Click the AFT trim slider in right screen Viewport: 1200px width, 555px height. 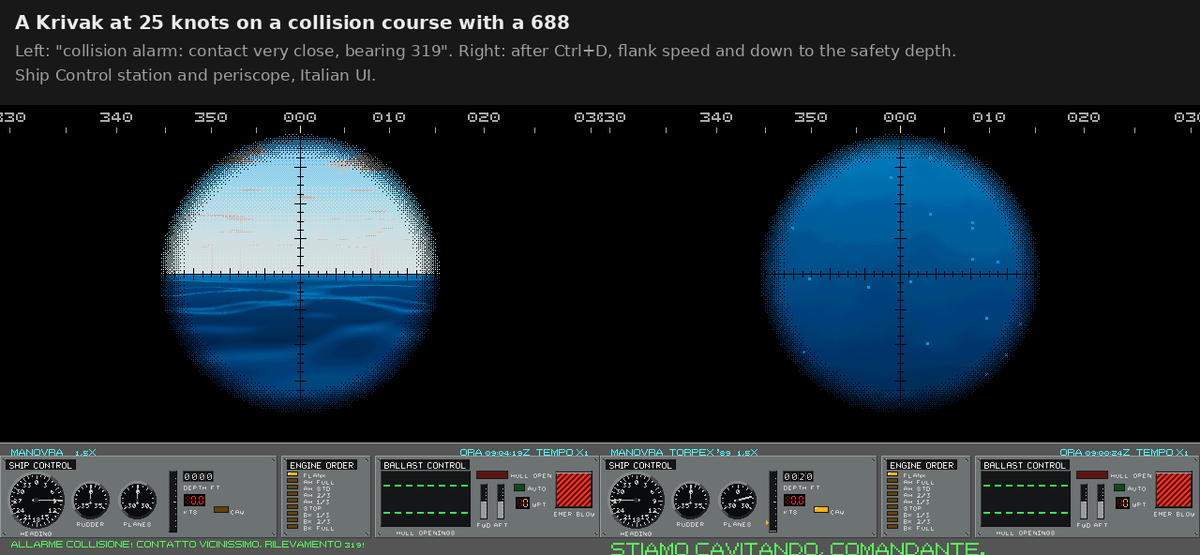tap(1101, 502)
